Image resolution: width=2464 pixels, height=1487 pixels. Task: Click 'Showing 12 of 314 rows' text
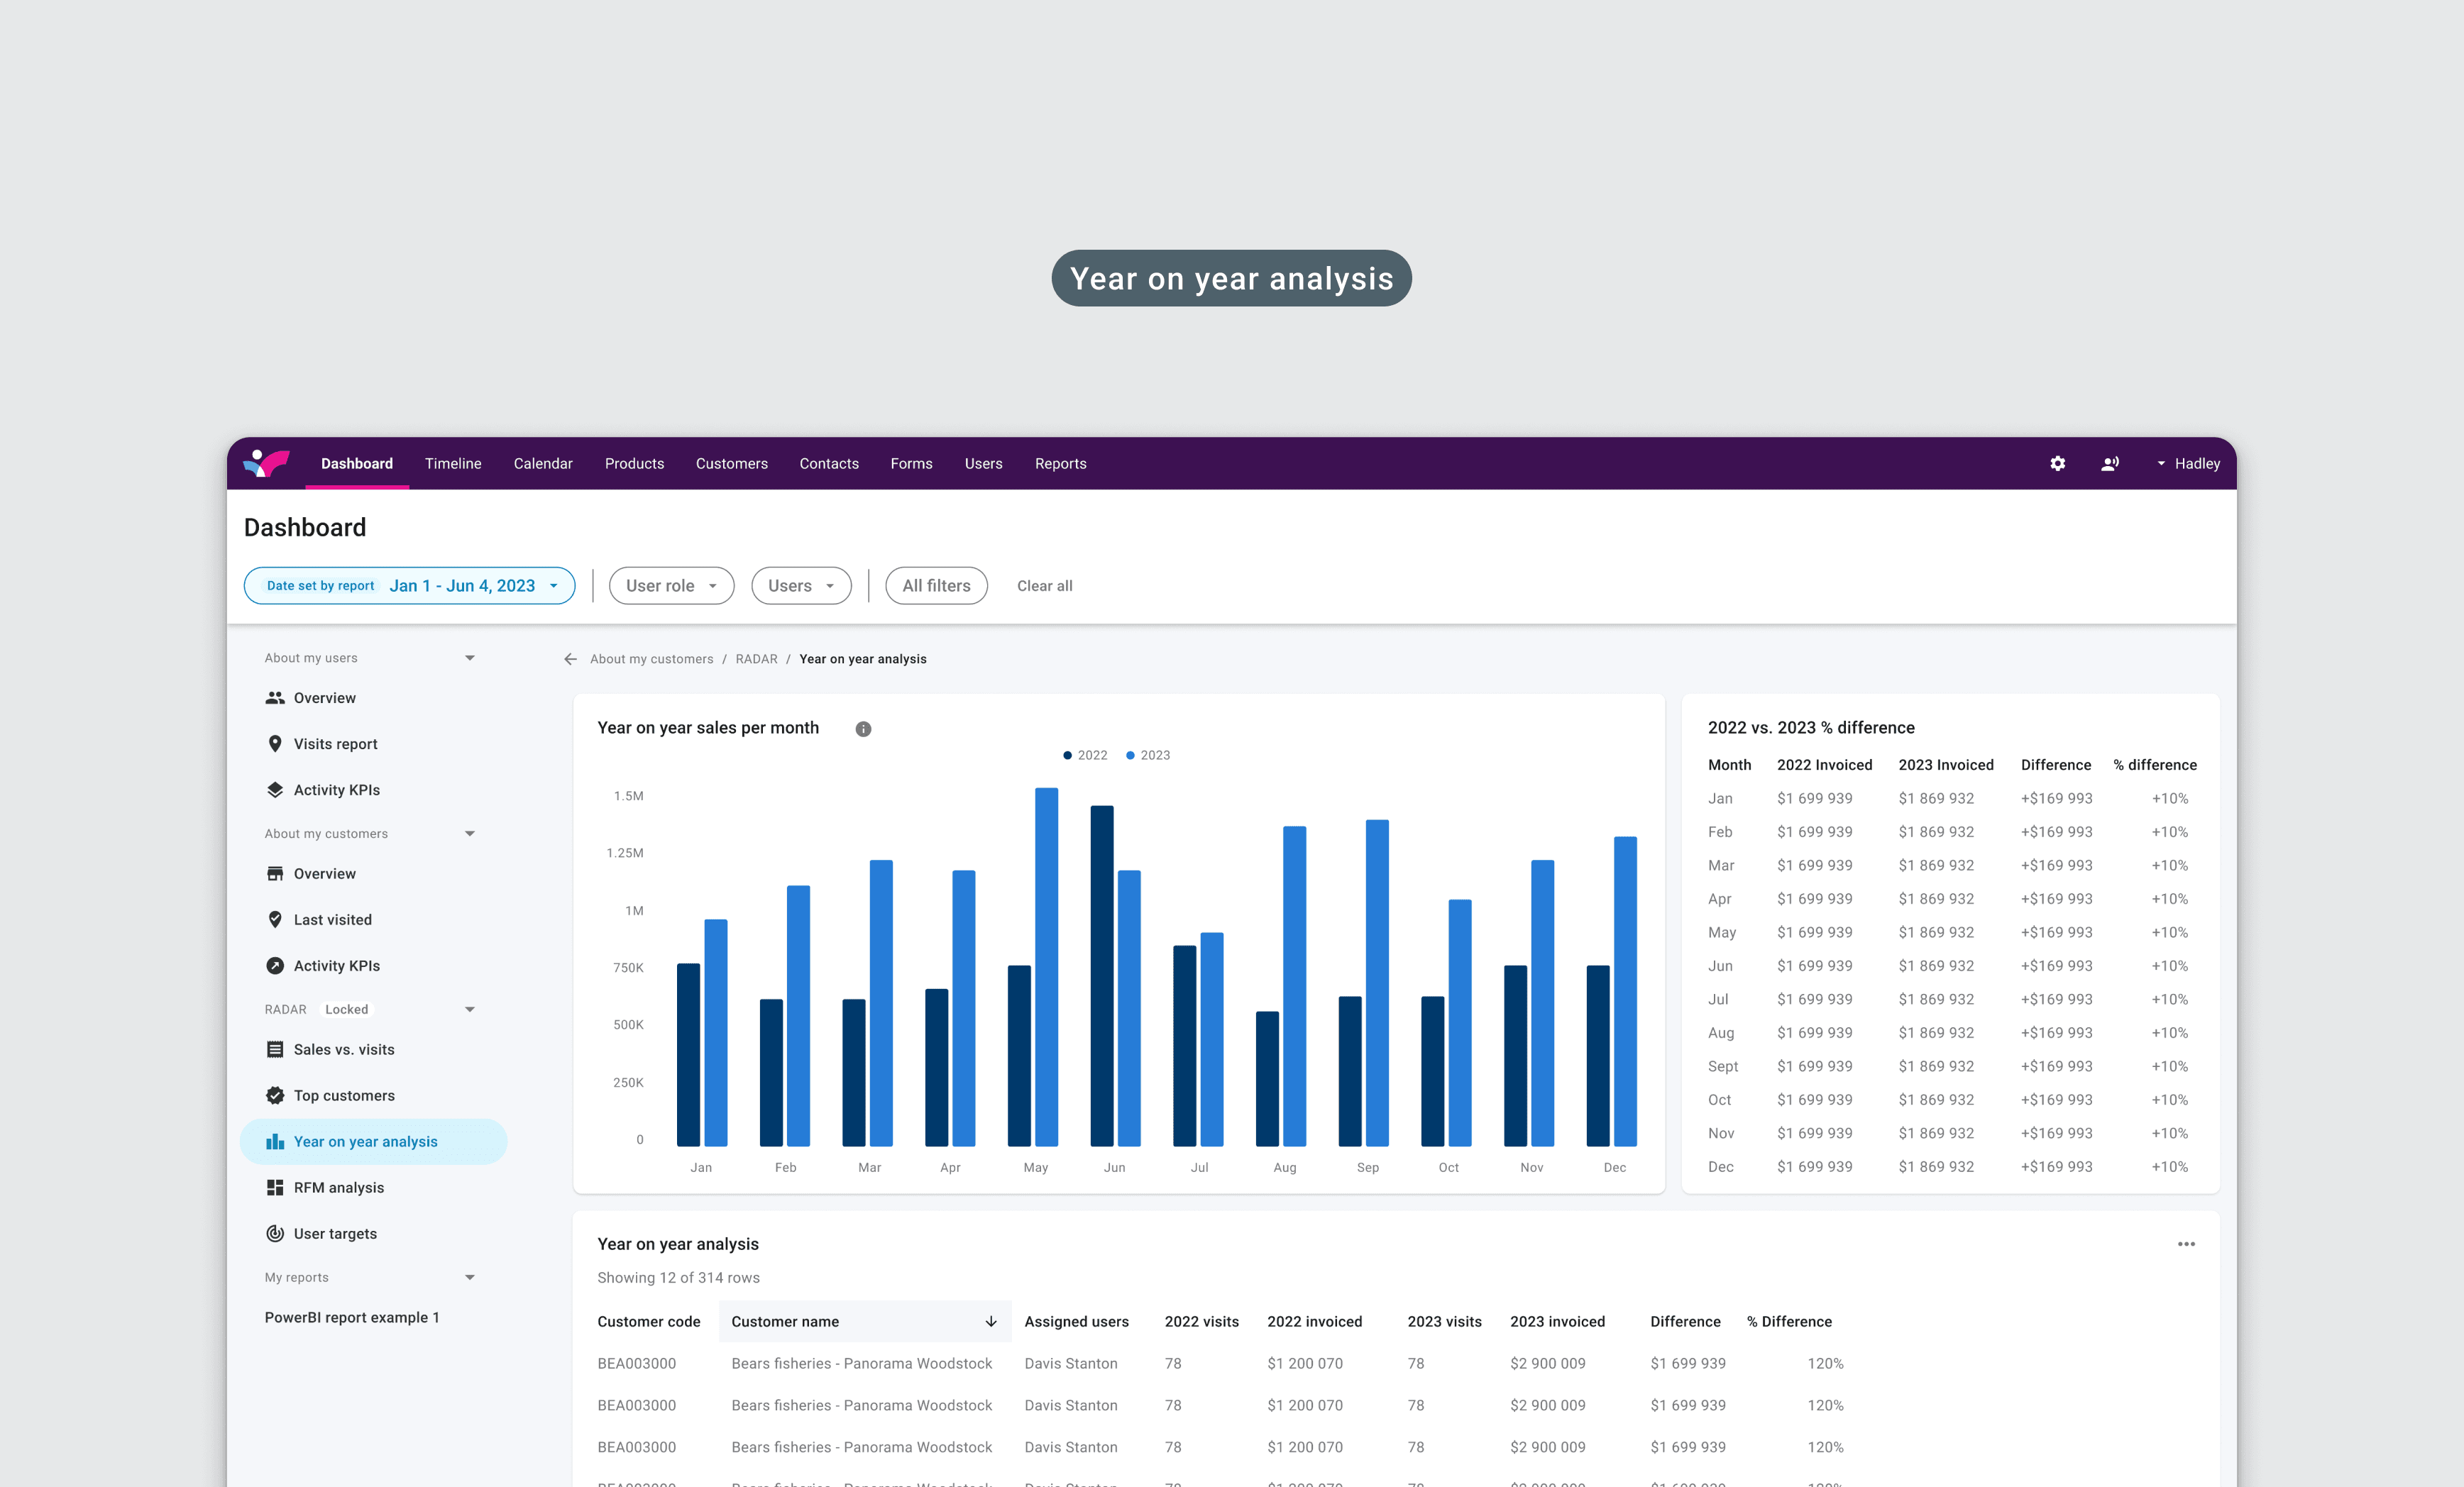[678, 1278]
